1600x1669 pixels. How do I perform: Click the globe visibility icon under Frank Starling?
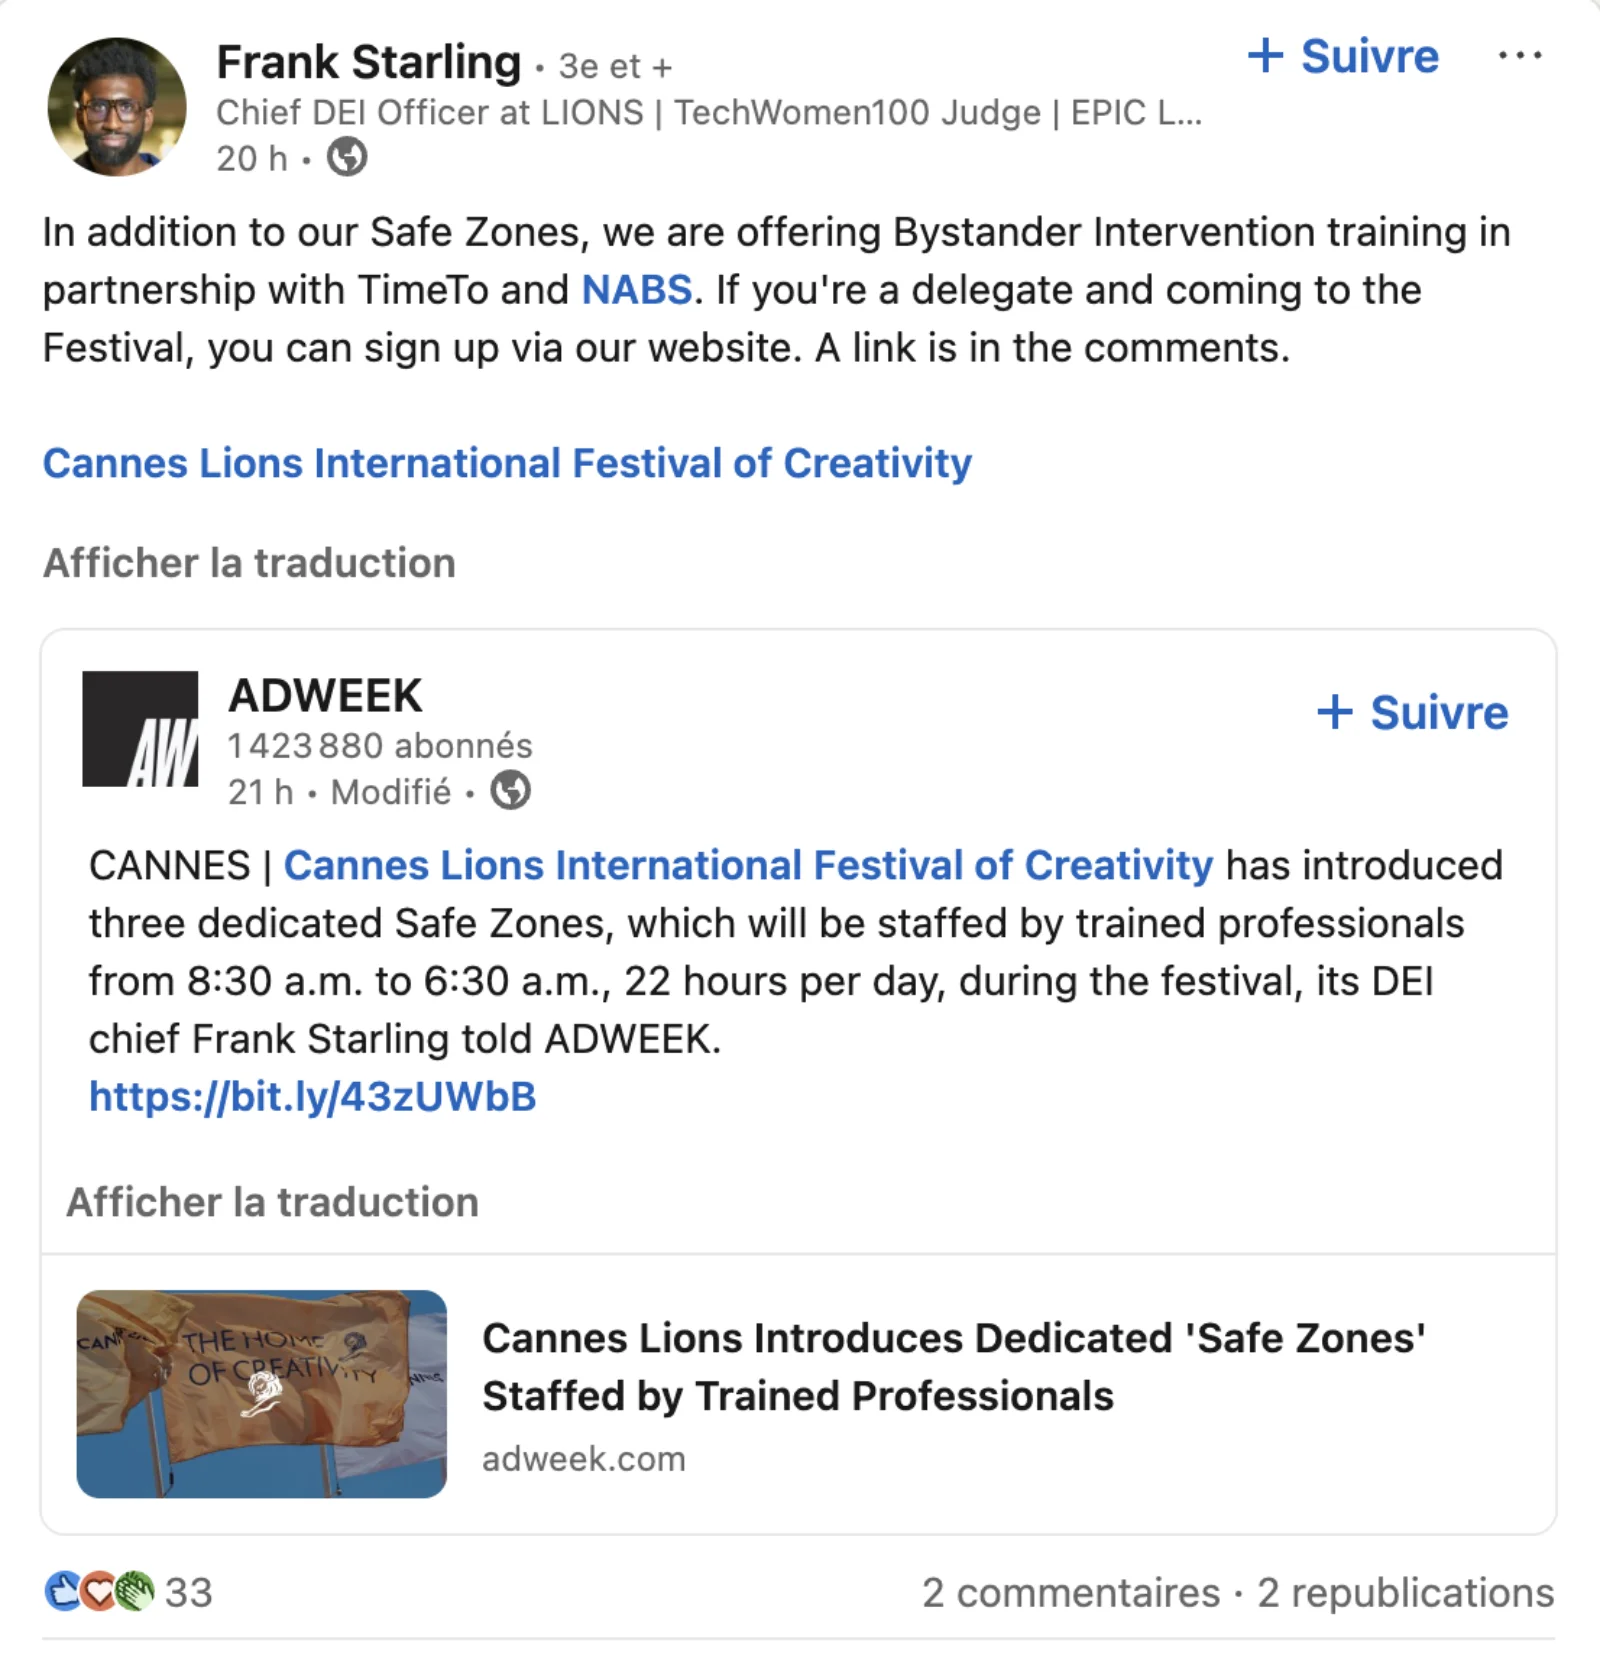pyautogui.click(x=347, y=158)
